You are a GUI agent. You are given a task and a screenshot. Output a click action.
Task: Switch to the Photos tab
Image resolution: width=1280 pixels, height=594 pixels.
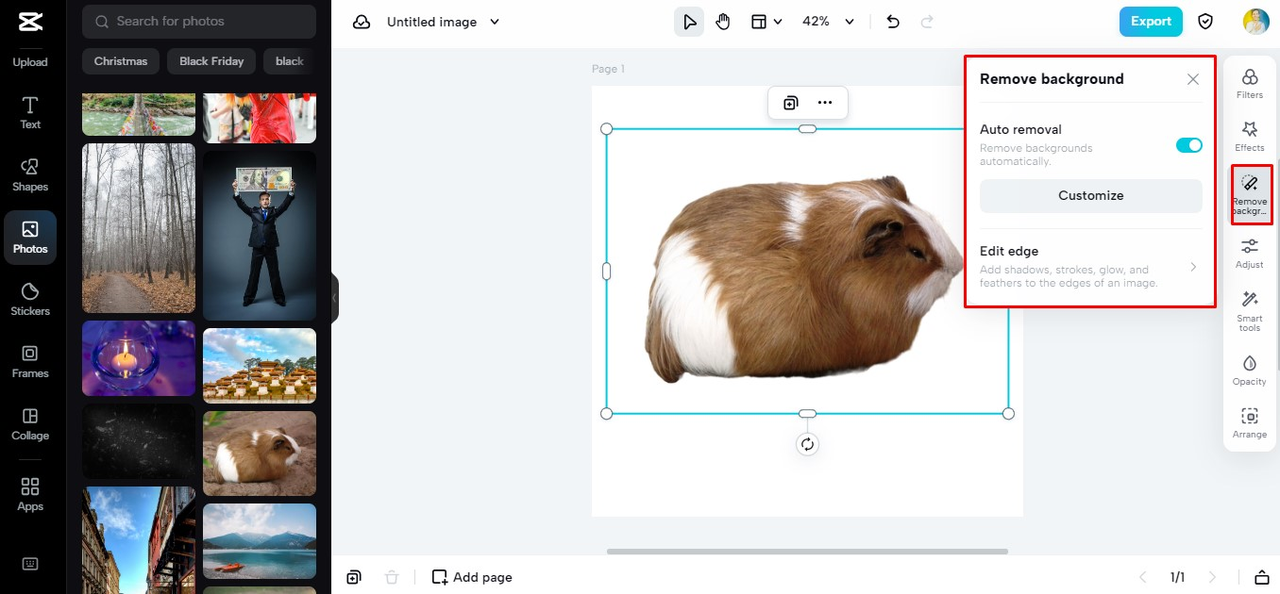click(x=30, y=238)
